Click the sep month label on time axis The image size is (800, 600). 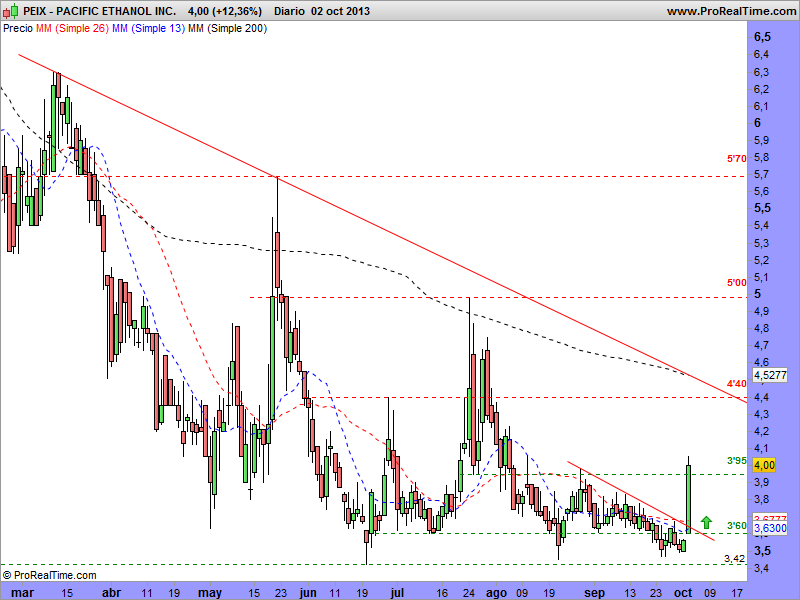click(x=594, y=593)
